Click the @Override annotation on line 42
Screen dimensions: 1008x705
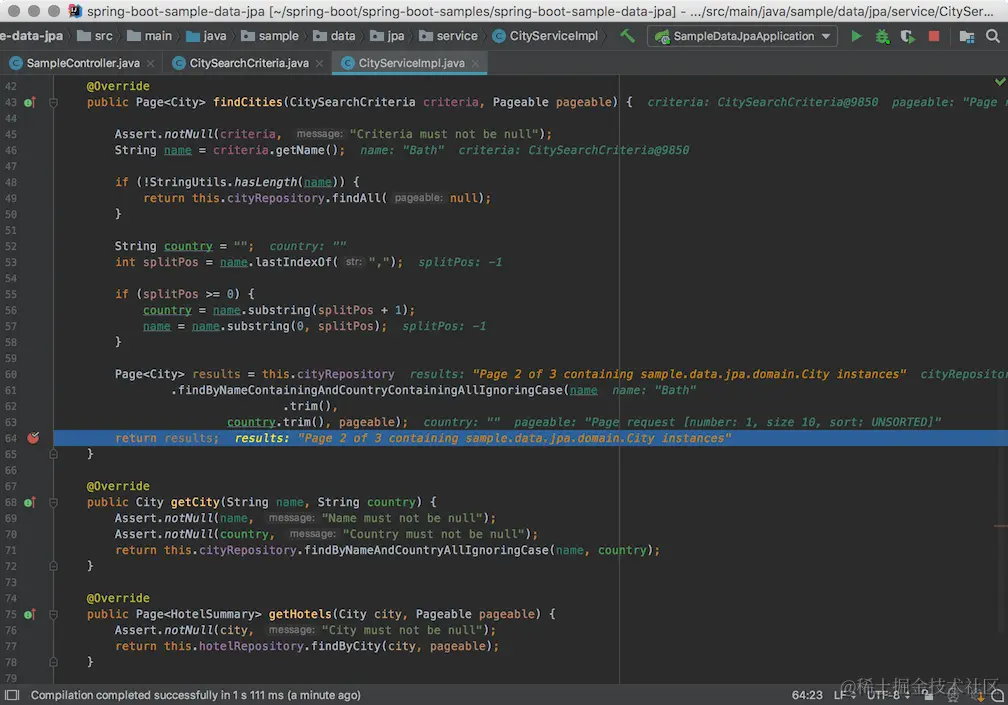118,86
